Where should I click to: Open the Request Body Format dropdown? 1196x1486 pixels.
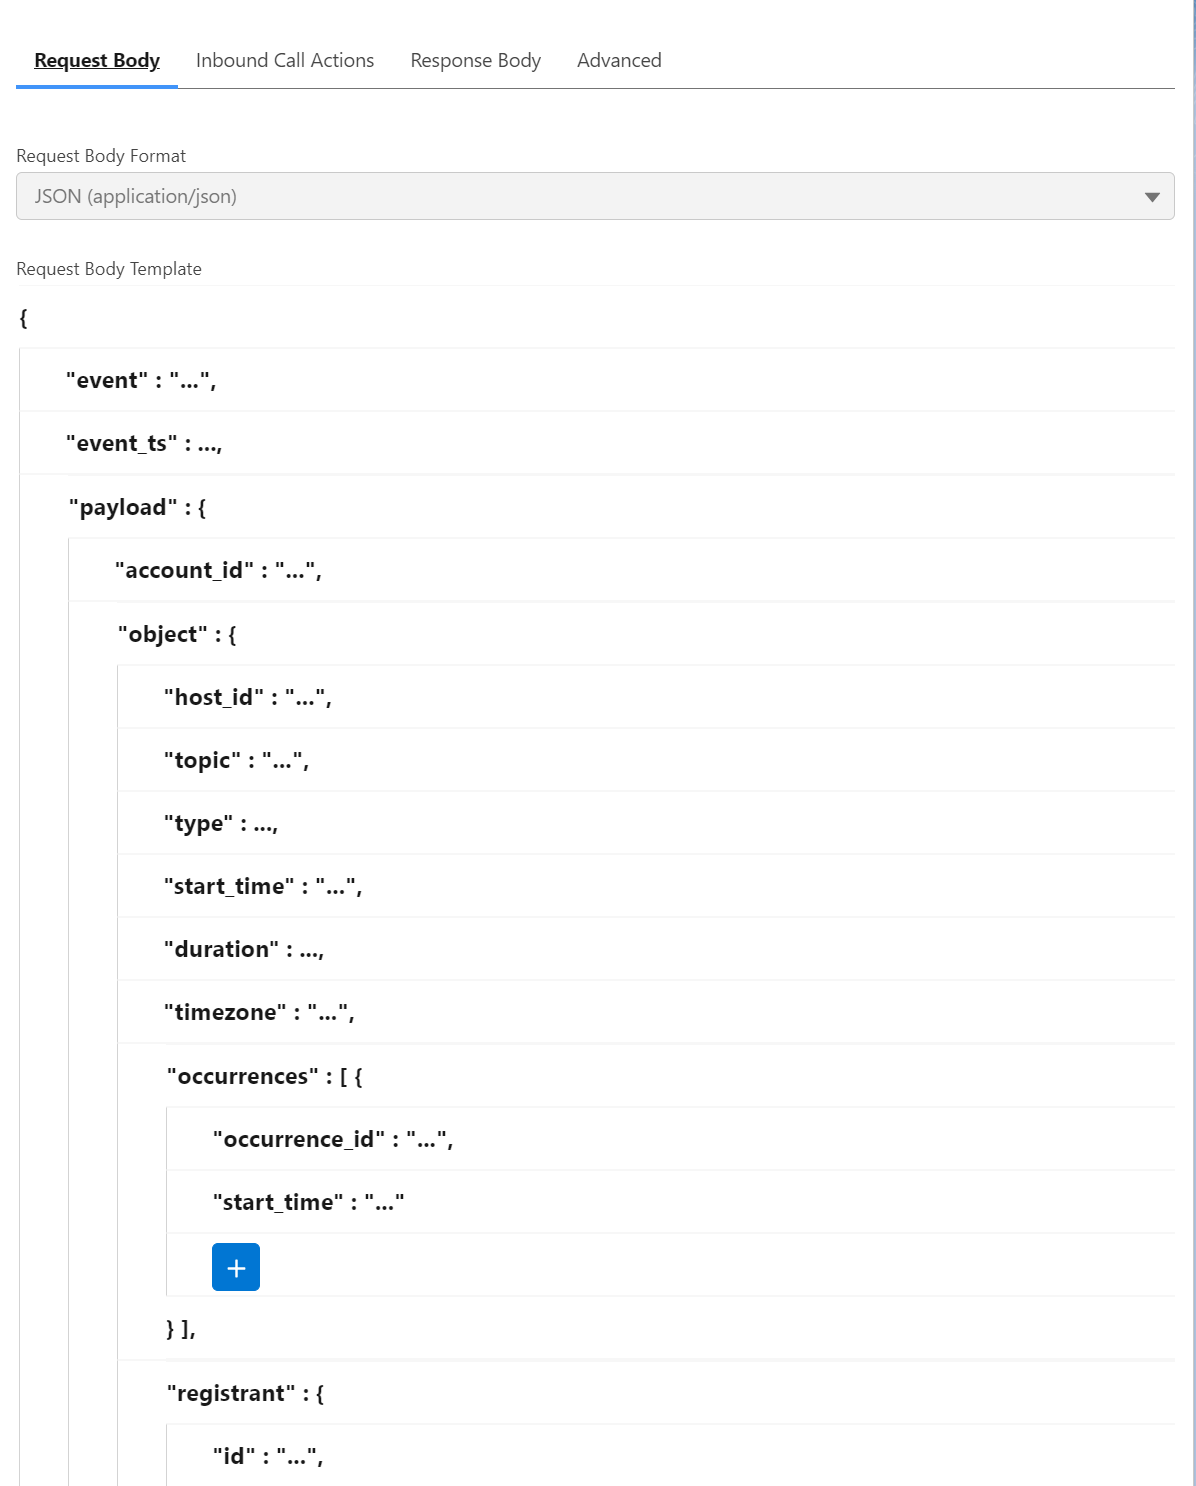coord(595,196)
